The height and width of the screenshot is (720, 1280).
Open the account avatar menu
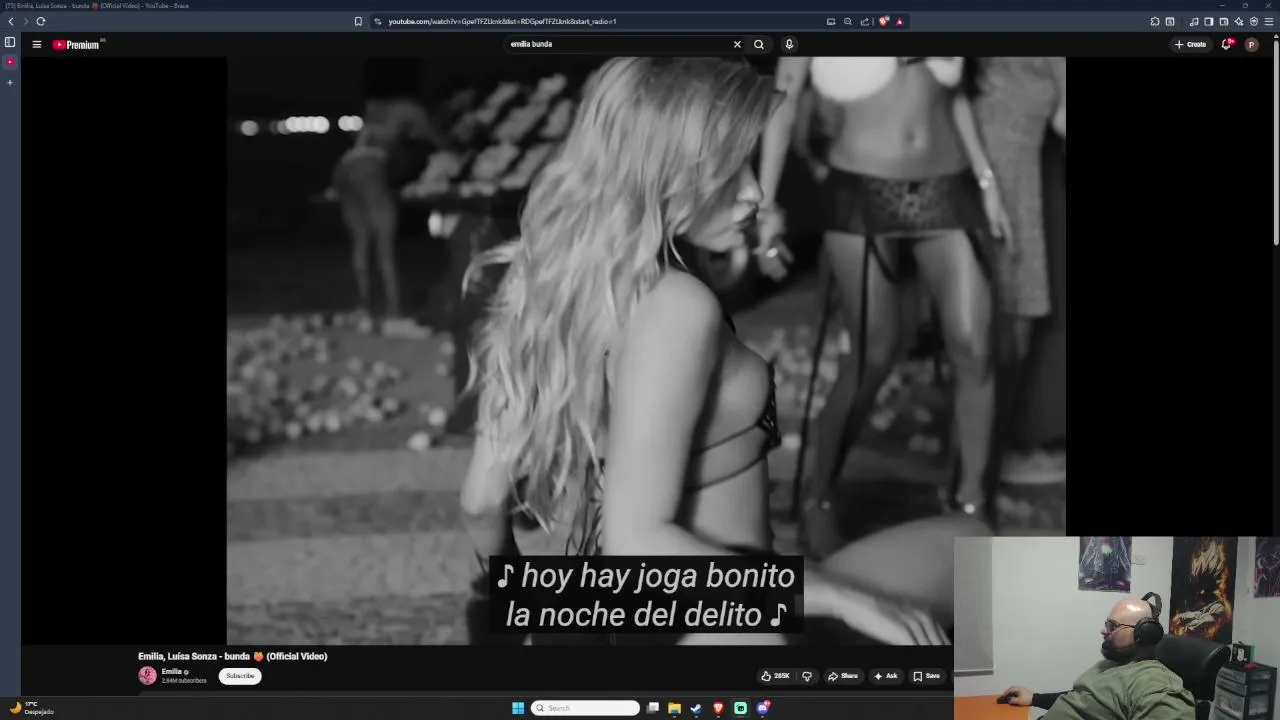click(x=1251, y=44)
